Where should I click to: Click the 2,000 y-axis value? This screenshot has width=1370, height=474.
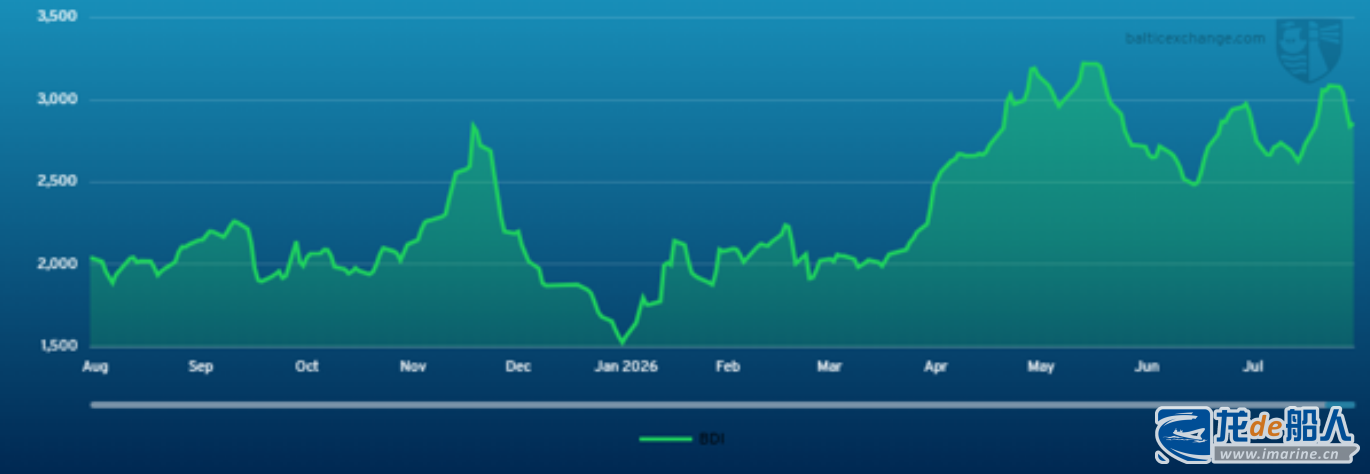pos(58,264)
